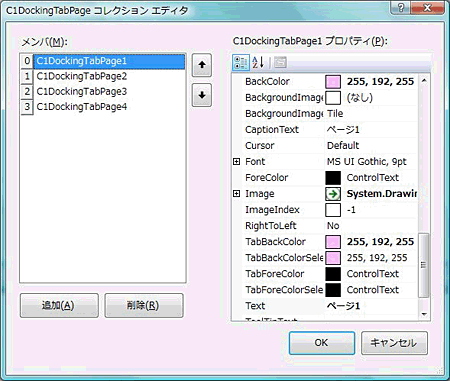Select the TabForeColorSelected ControlText value
Image resolution: width=450 pixels, height=381 pixels.
(373, 290)
